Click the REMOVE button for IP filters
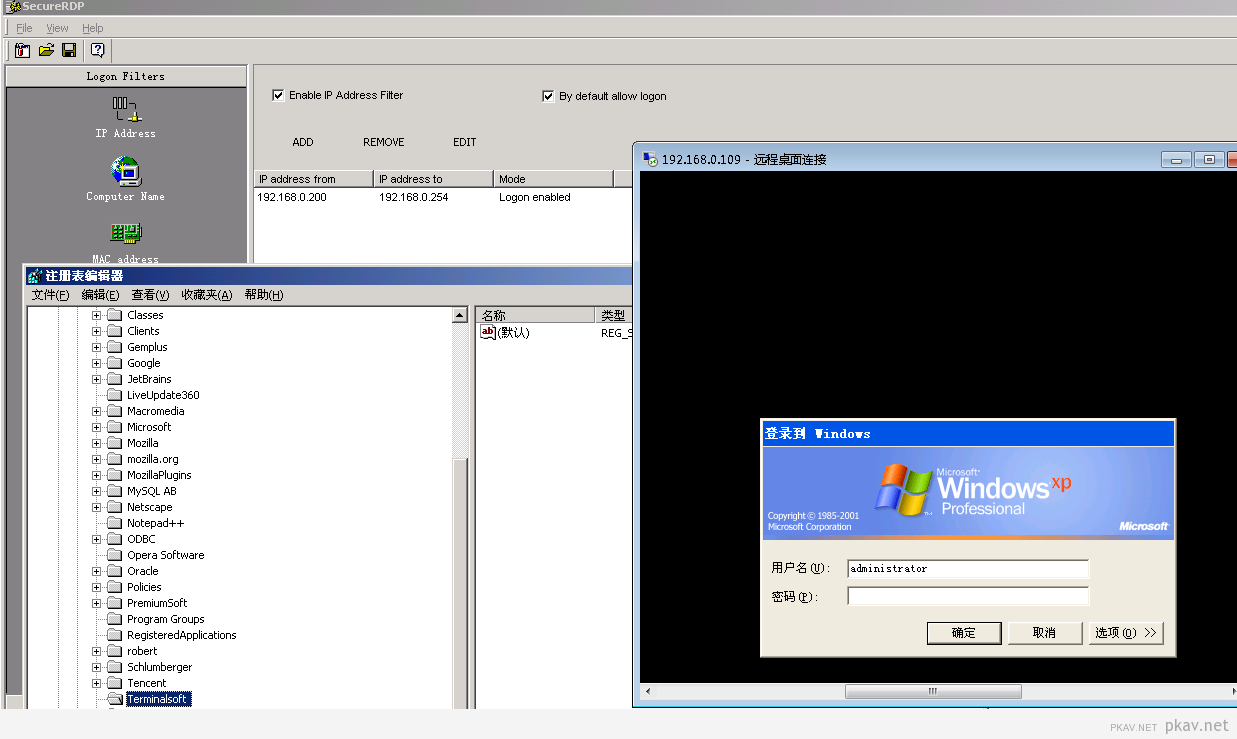 click(x=384, y=142)
